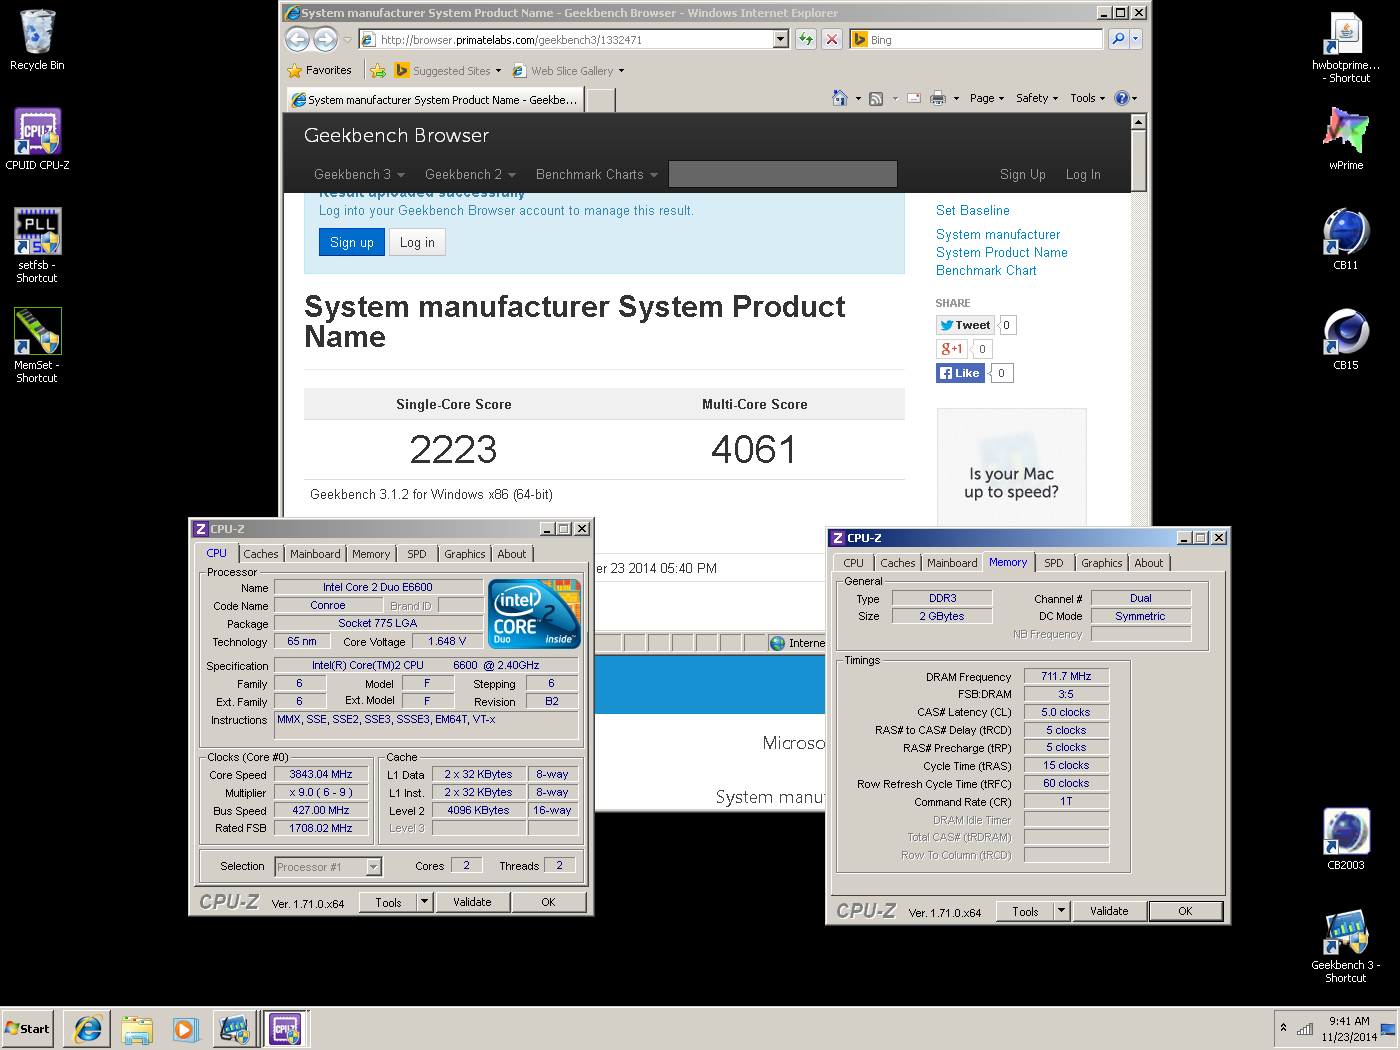Refresh the page in Internet Explorer
Screen dimensions: 1400x1050
806,39
